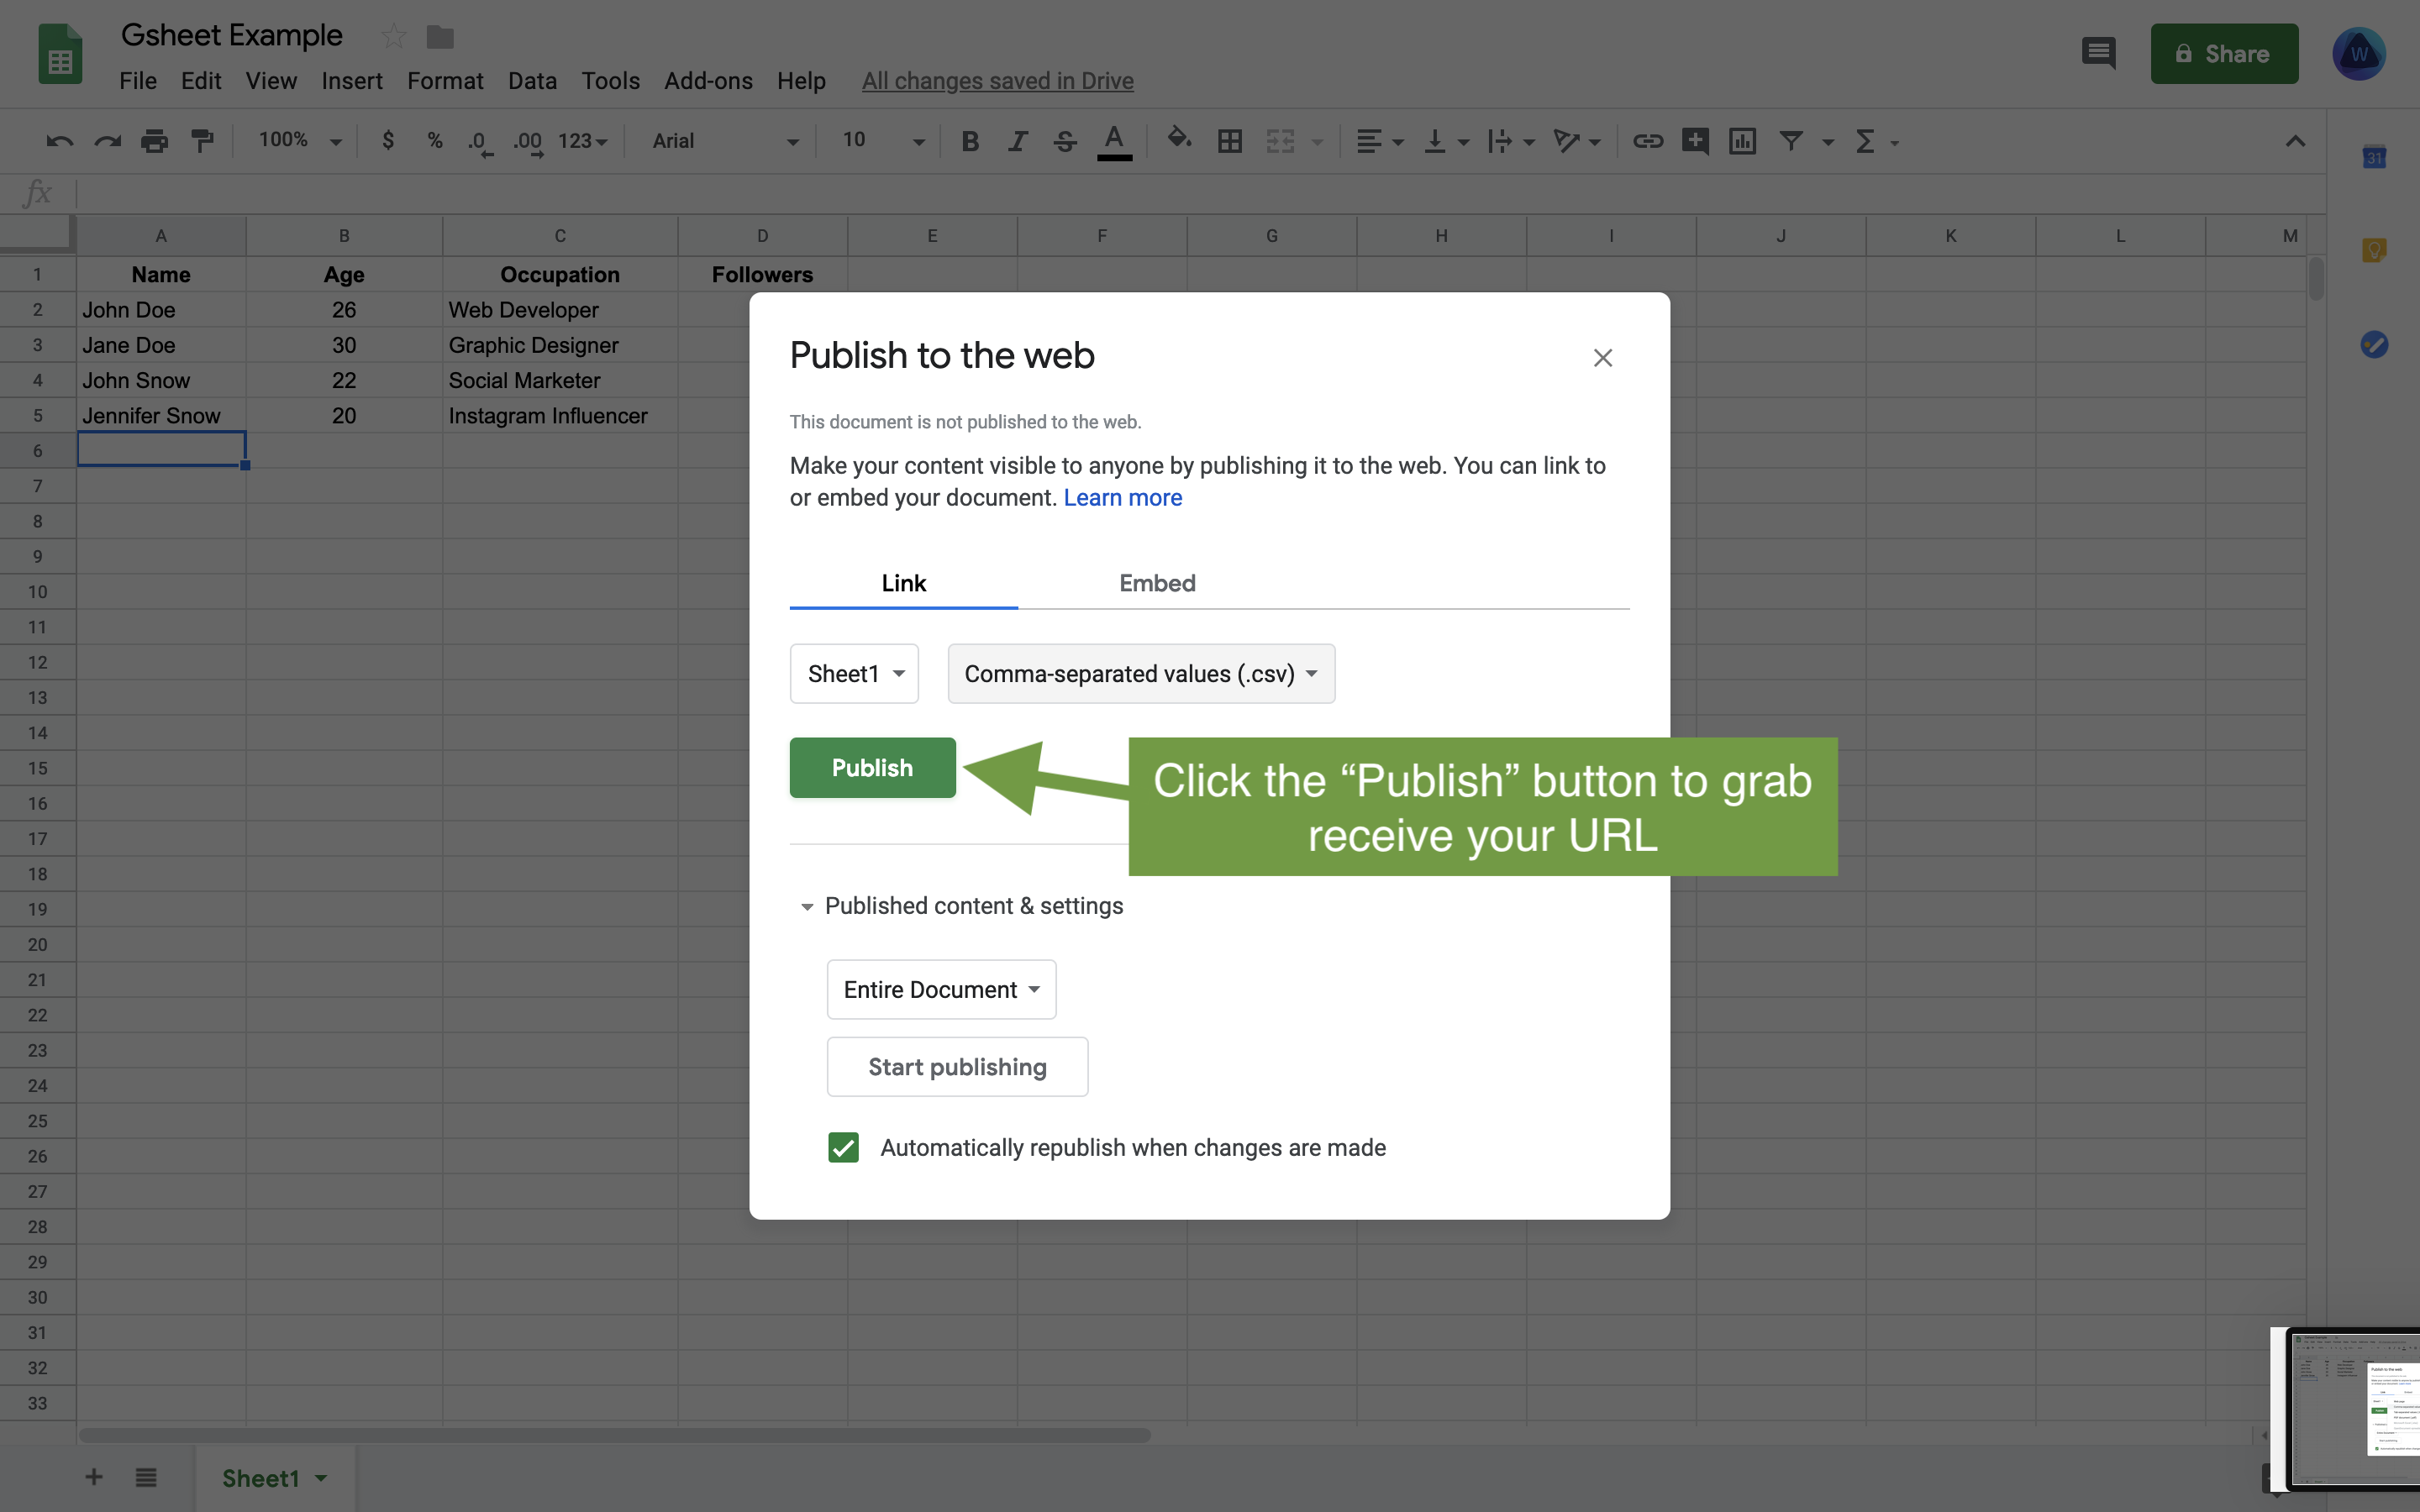
Task: Open the Arial font dropdown
Action: pos(725,141)
